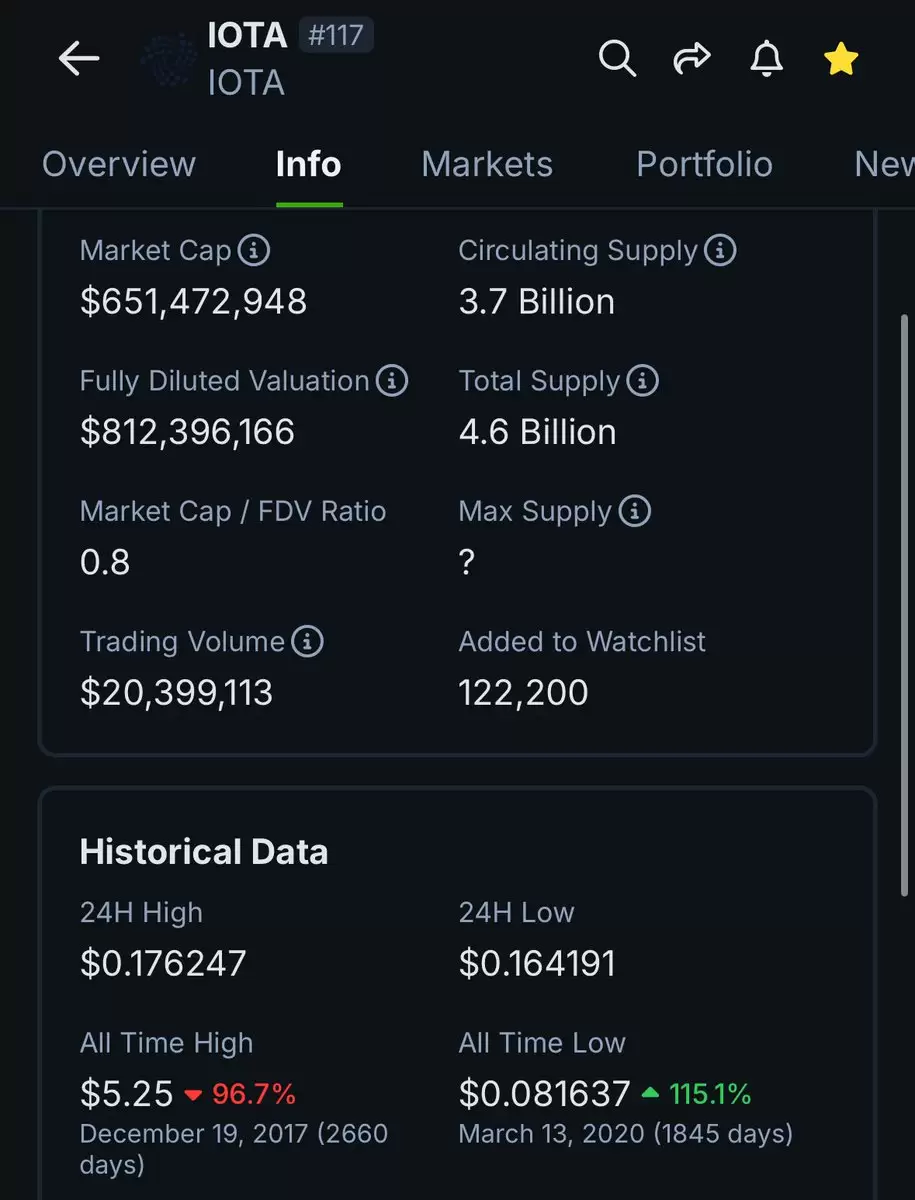Tap the back arrow icon
The image size is (915, 1200).
pos(79,60)
